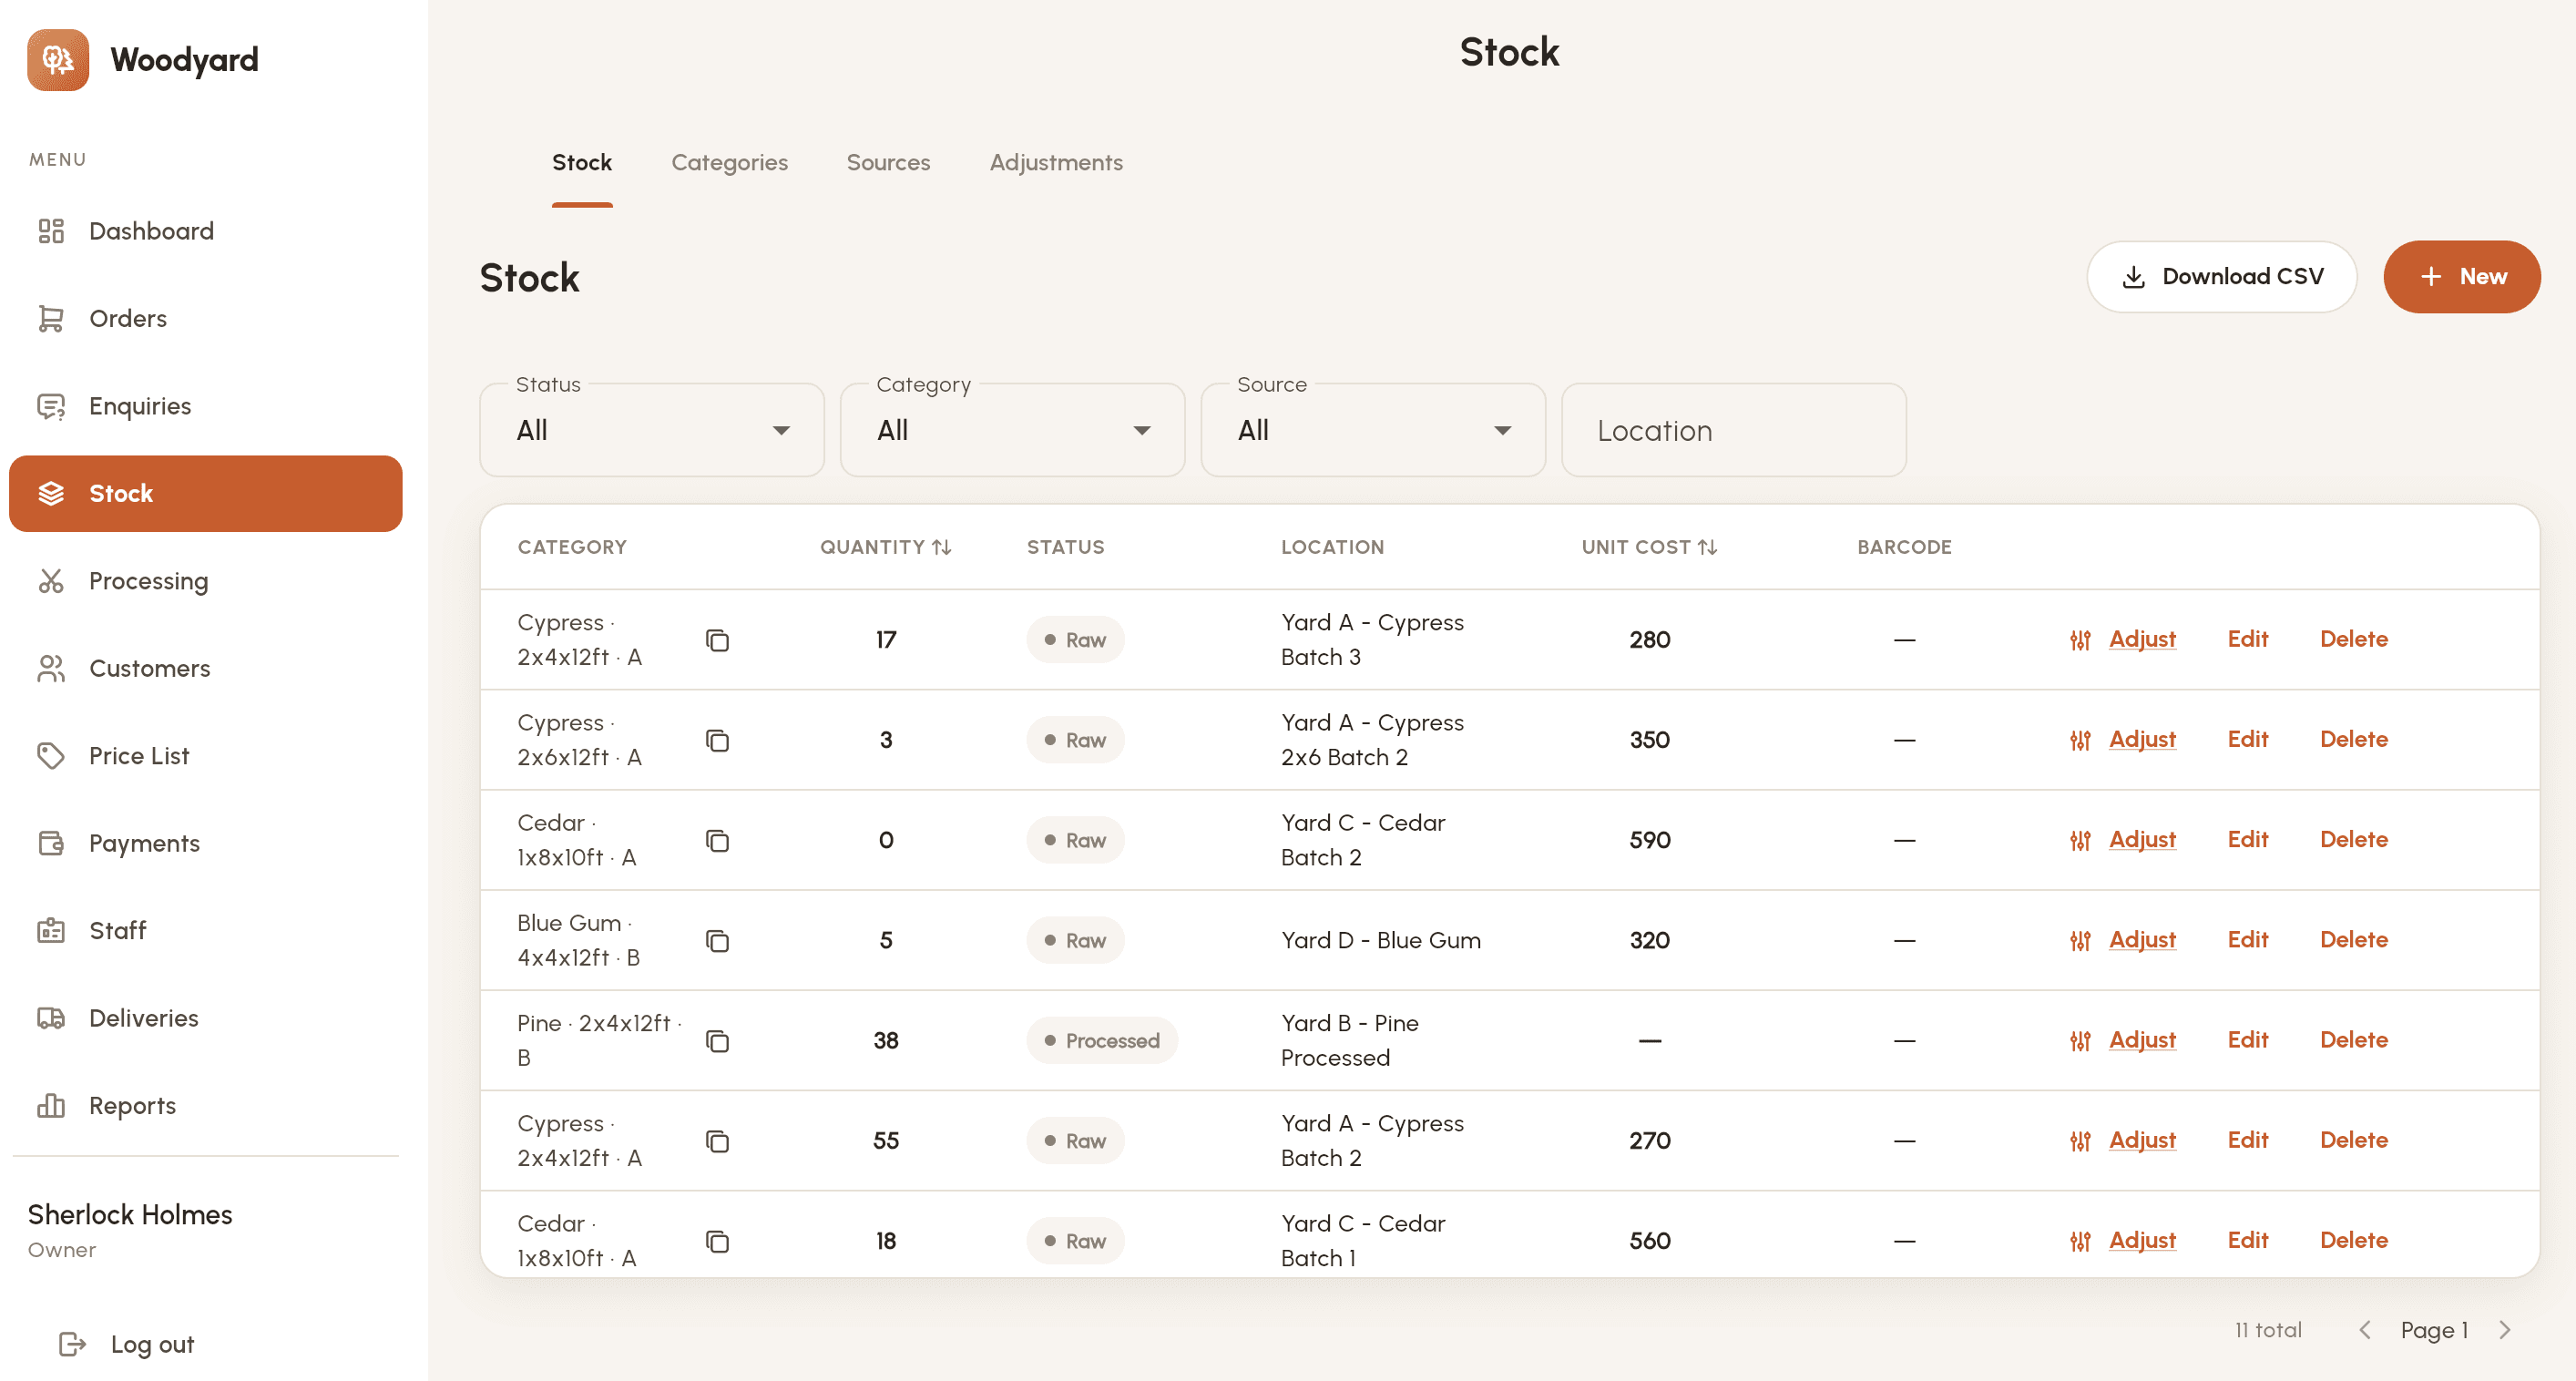The width and height of the screenshot is (2576, 1381).
Task: Expand the Category filter dropdown
Action: pyautogui.click(x=1012, y=430)
